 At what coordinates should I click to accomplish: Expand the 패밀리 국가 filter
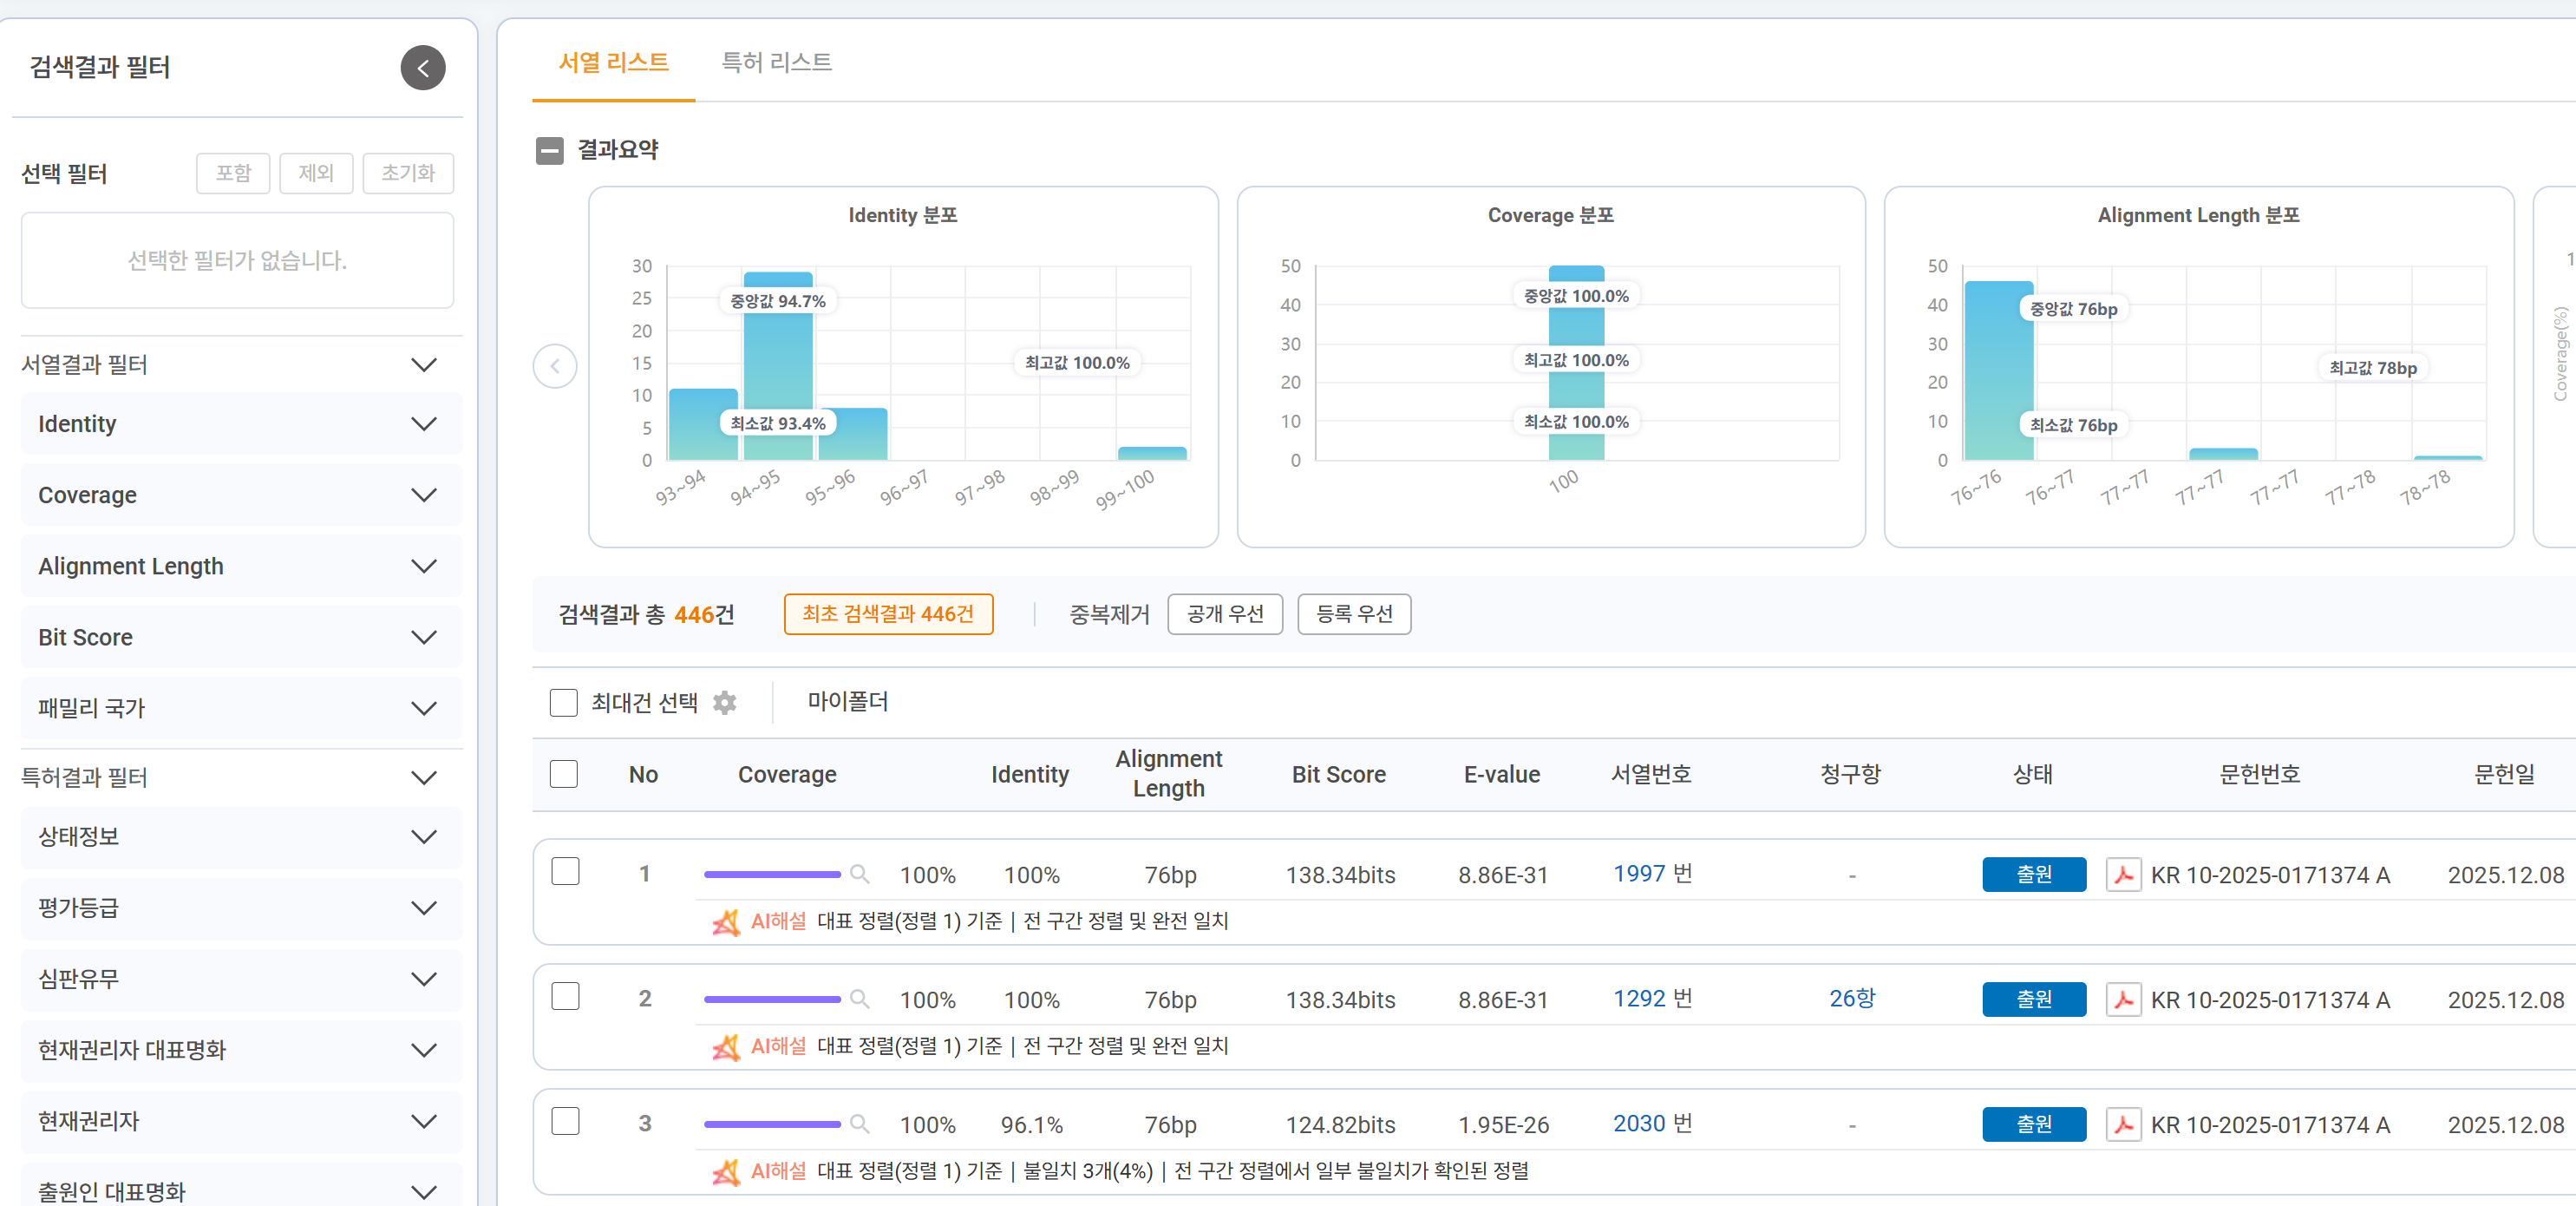241,708
